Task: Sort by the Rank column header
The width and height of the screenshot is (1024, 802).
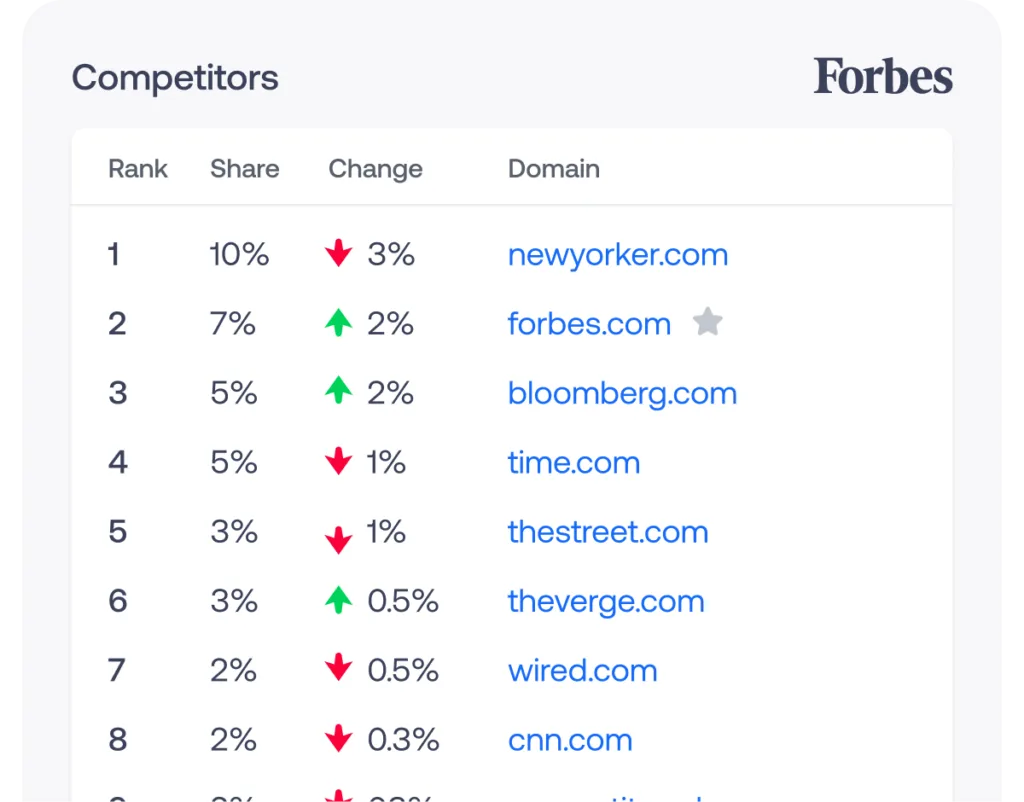Action: (137, 169)
